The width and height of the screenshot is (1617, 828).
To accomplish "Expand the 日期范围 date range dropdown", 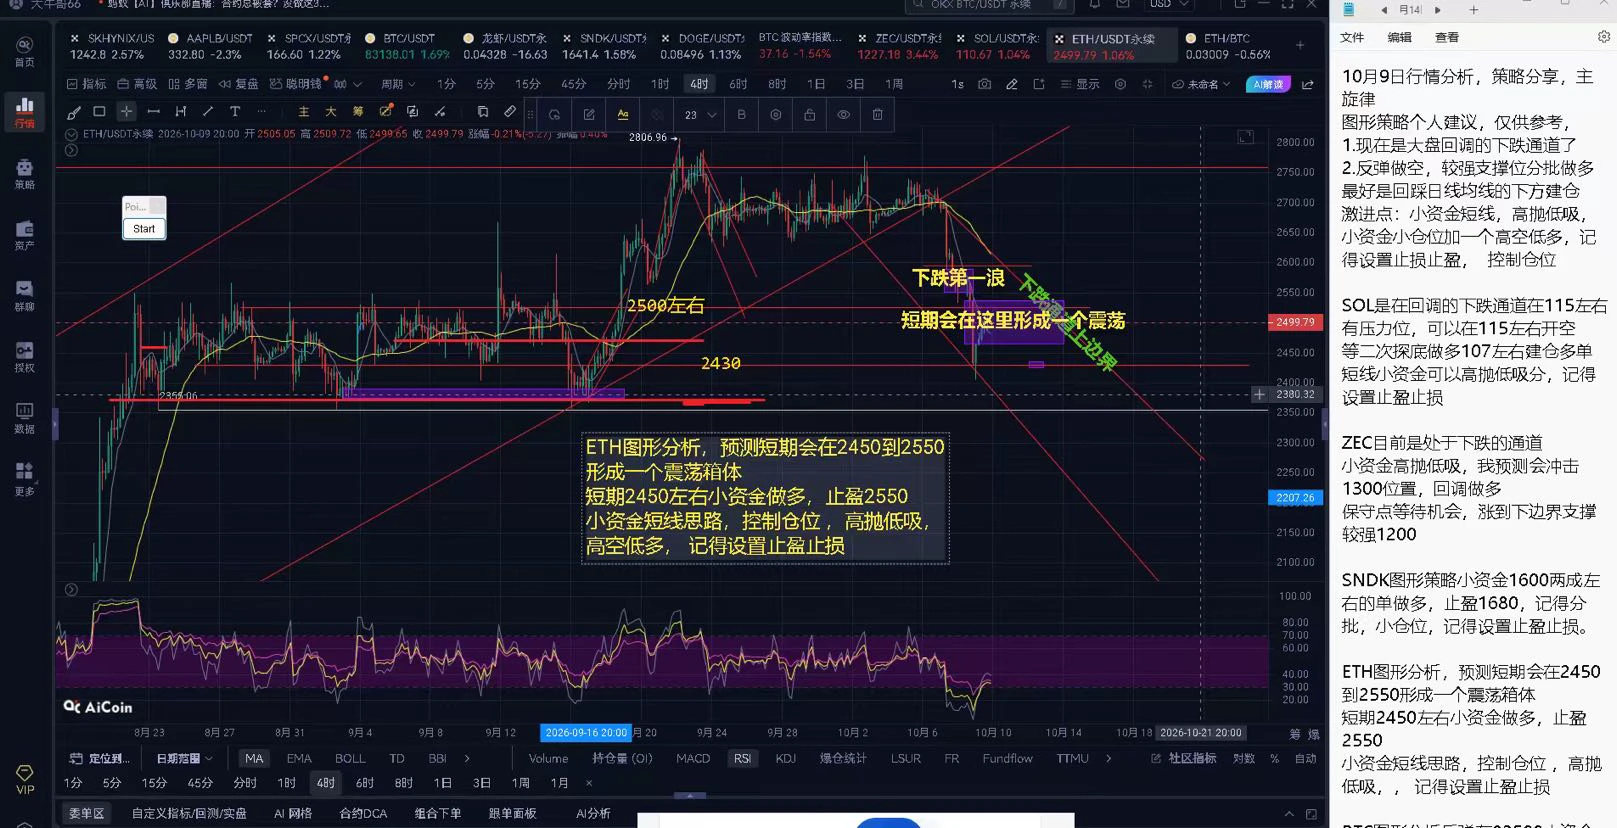I will pyautogui.click(x=184, y=759).
